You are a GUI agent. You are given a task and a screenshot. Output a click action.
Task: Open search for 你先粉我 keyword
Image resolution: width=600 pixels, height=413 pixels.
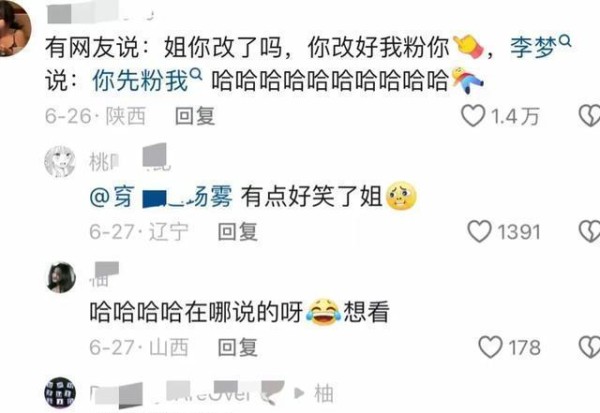tap(147, 80)
